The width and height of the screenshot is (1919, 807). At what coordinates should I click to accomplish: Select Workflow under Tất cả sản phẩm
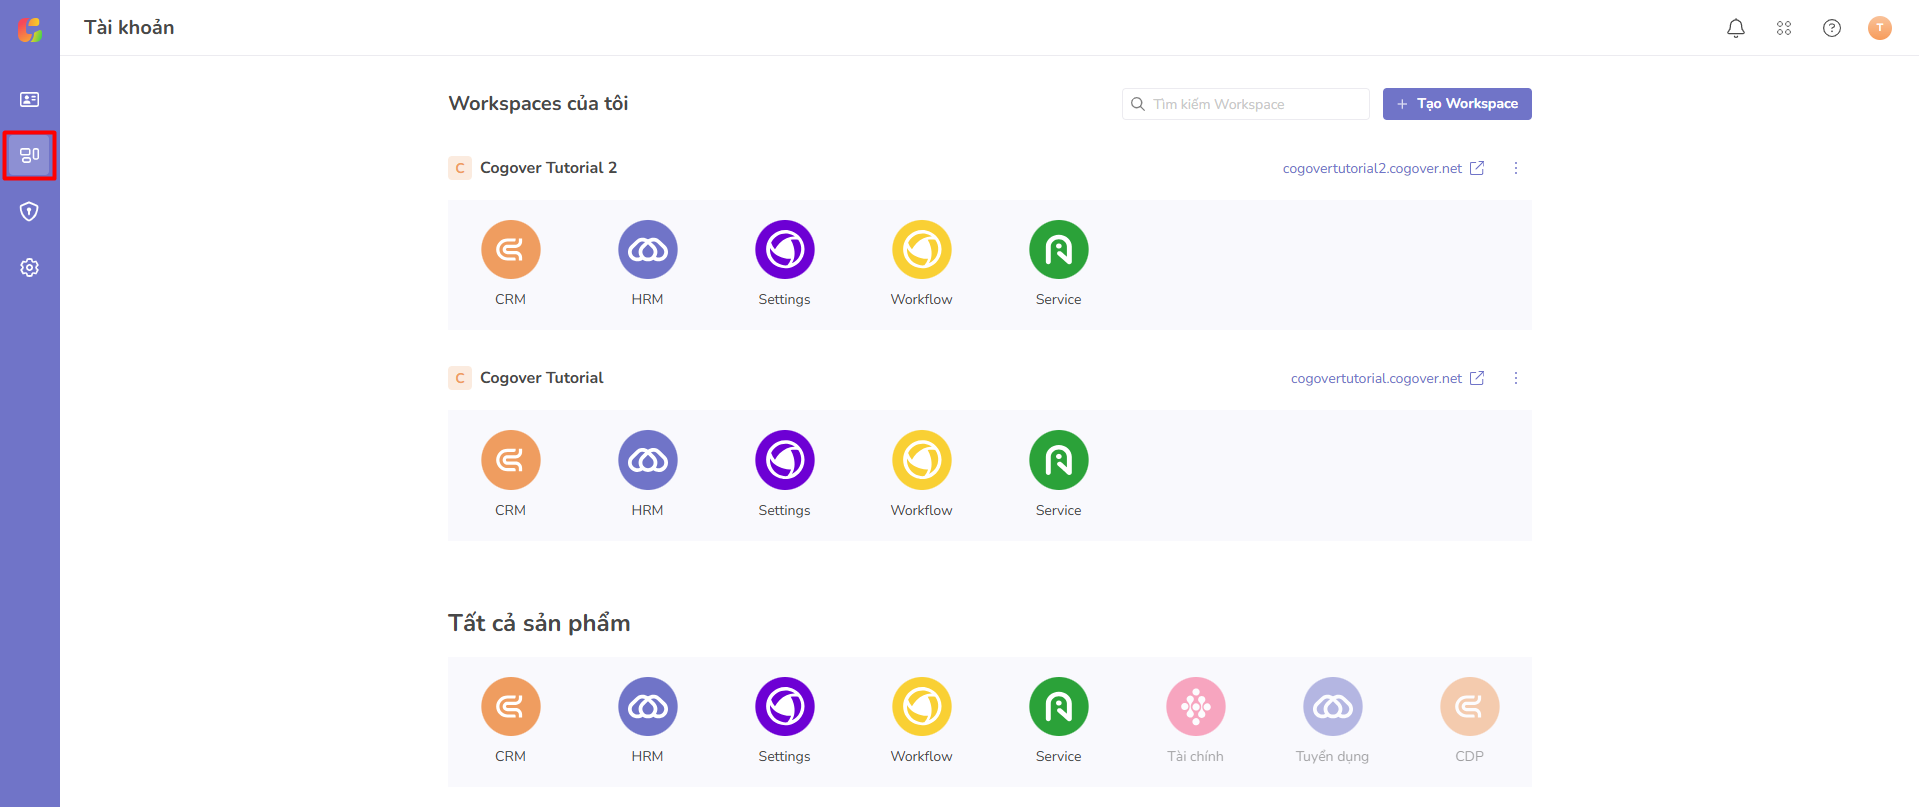[922, 707]
